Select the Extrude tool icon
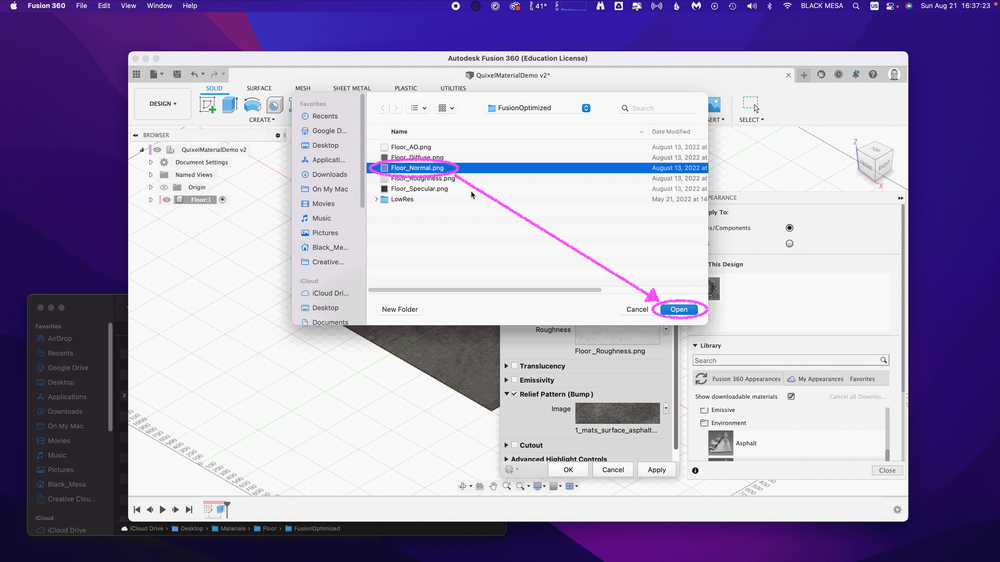The image size is (1000, 562). point(230,105)
